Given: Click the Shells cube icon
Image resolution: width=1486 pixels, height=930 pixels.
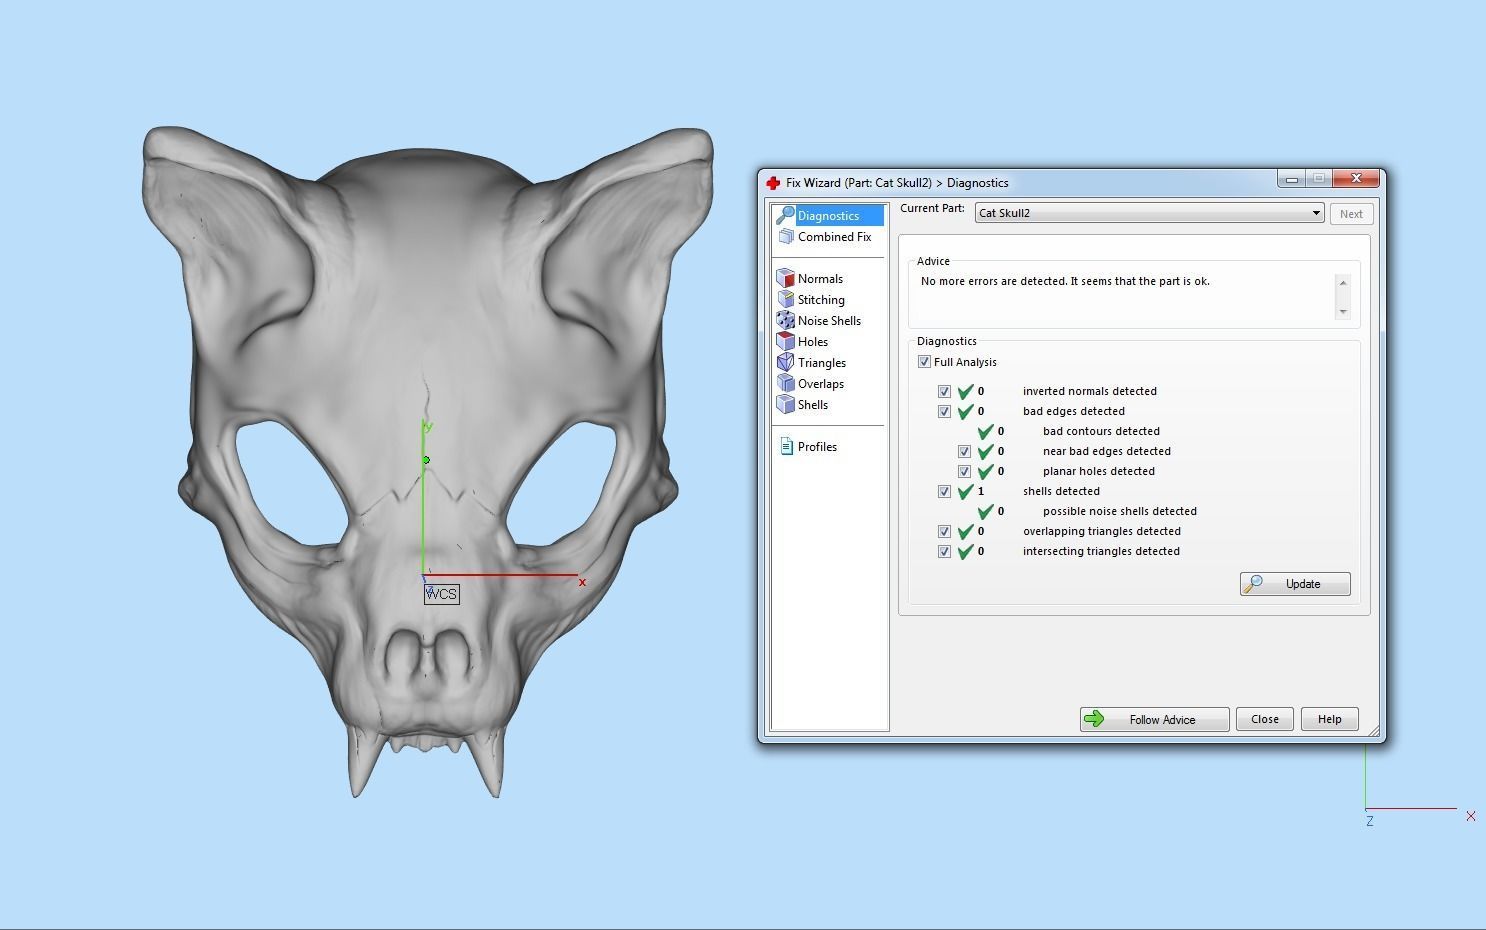Looking at the screenshot, I should (786, 404).
